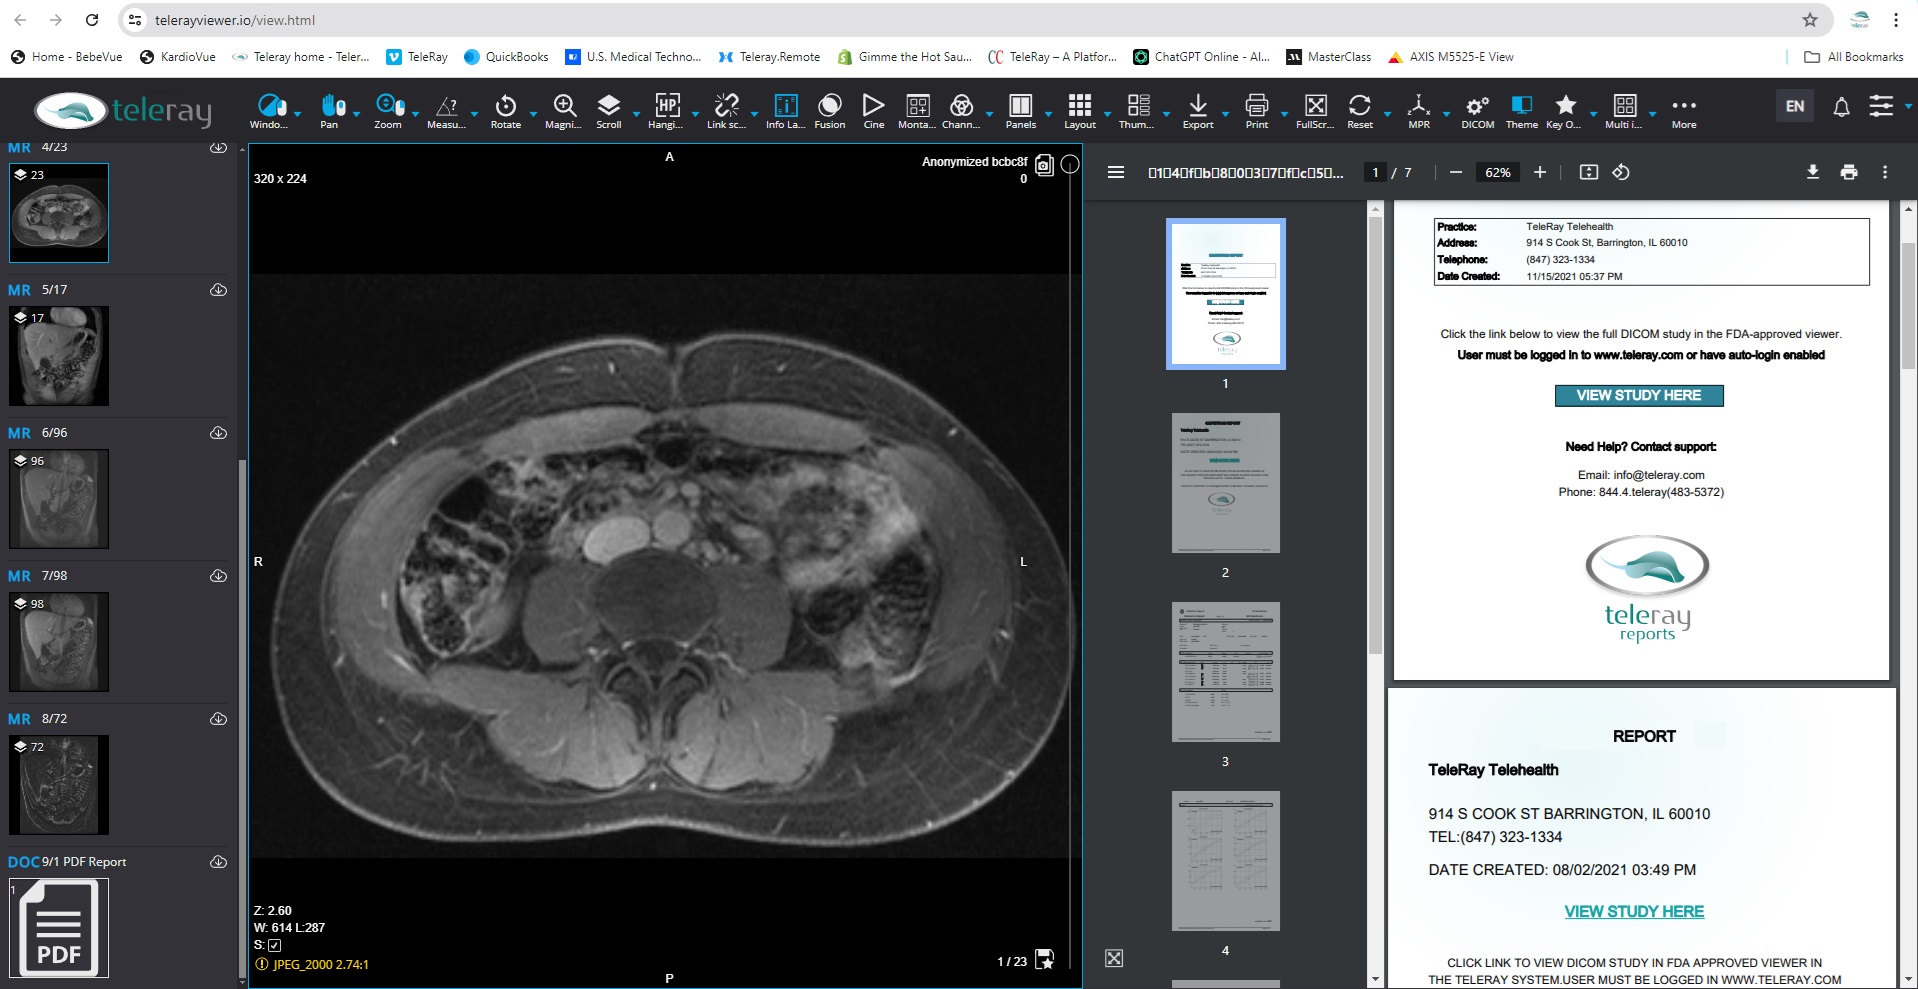Zoom out the PDF with minus
The image size is (1918, 989).
point(1456,172)
